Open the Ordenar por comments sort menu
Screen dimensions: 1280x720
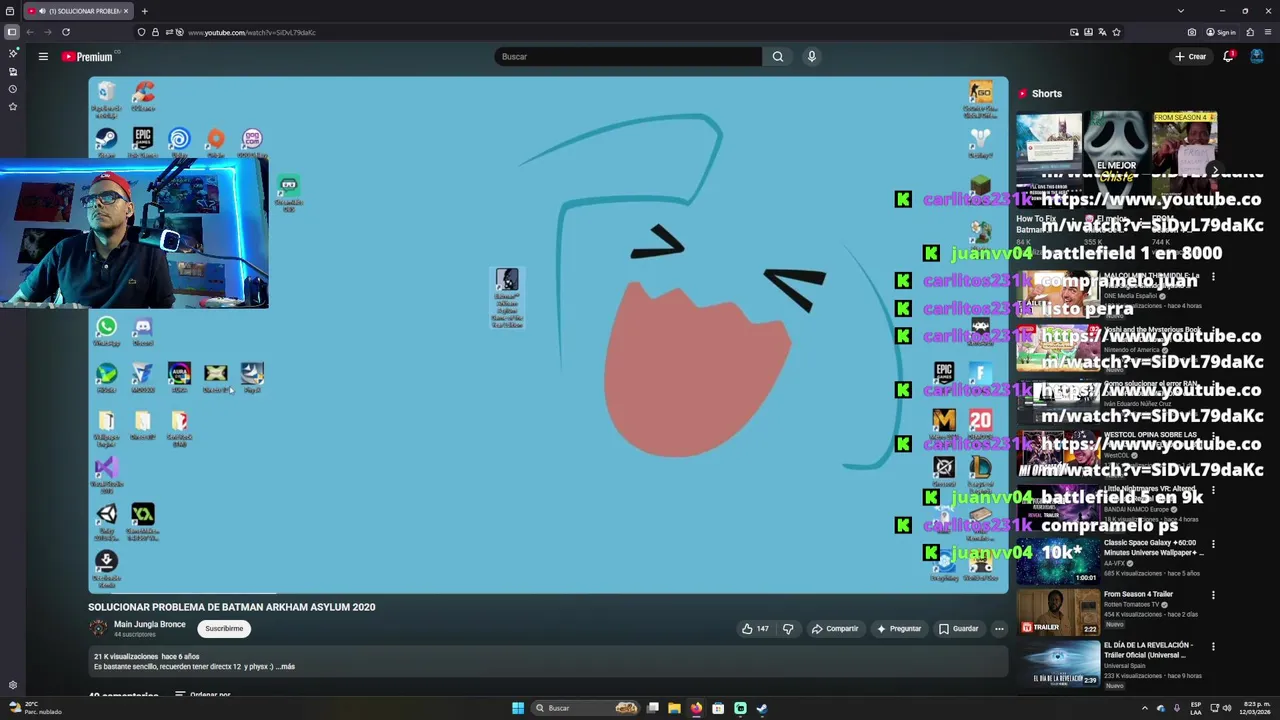pos(203,695)
